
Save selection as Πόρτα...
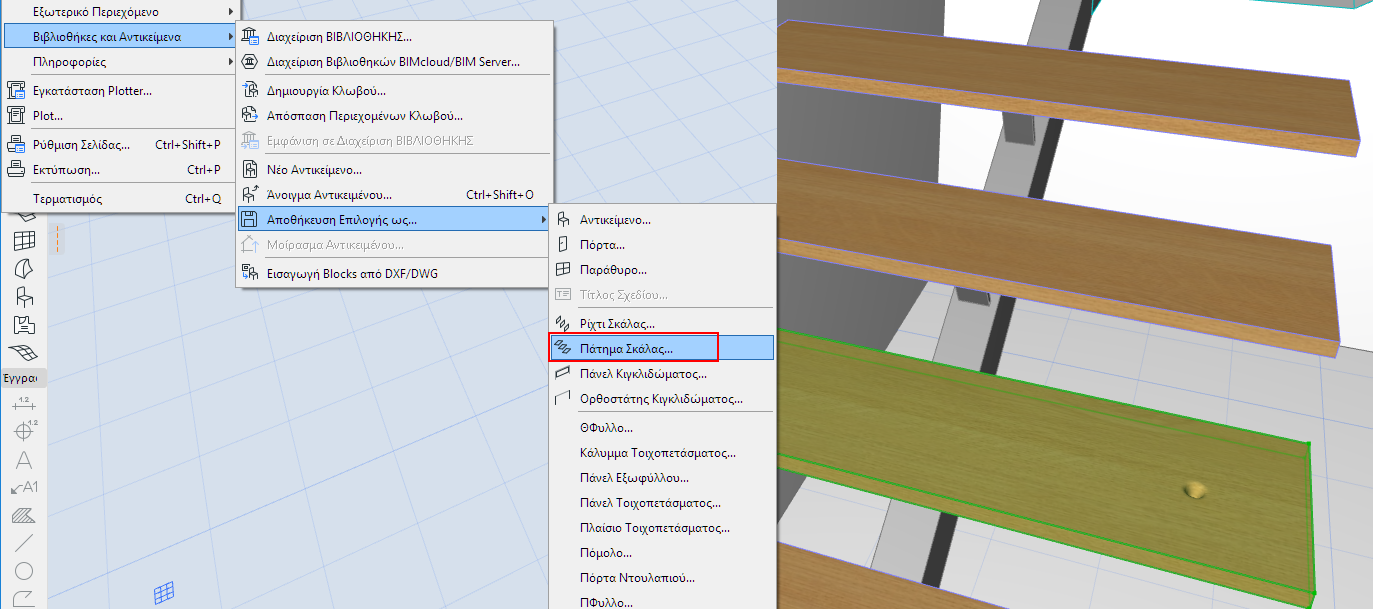(662, 244)
